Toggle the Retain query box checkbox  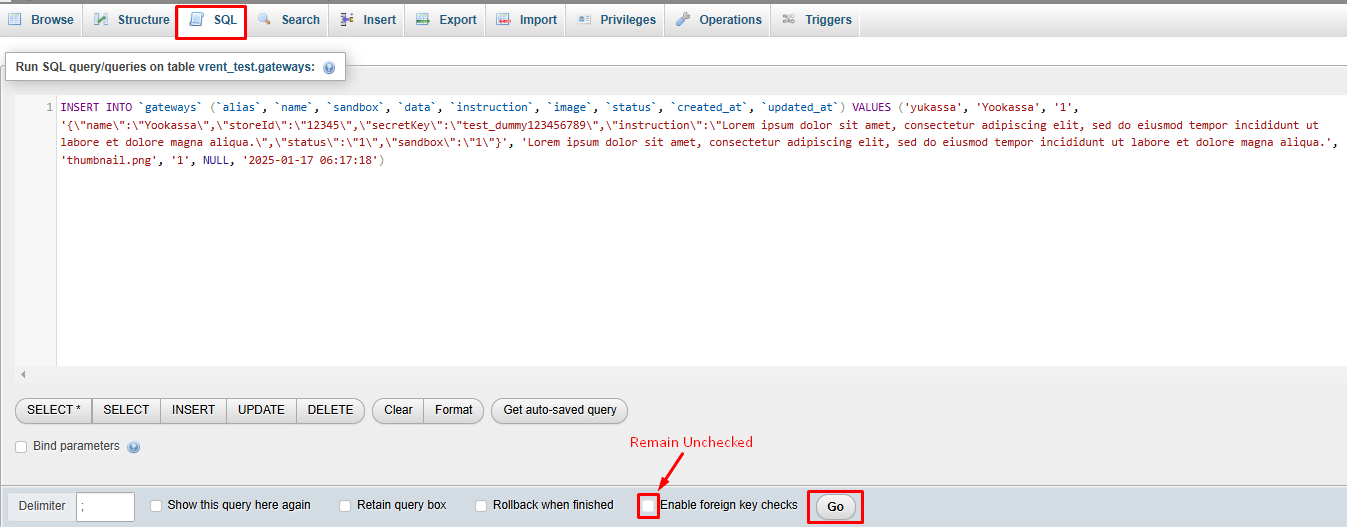(x=345, y=506)
